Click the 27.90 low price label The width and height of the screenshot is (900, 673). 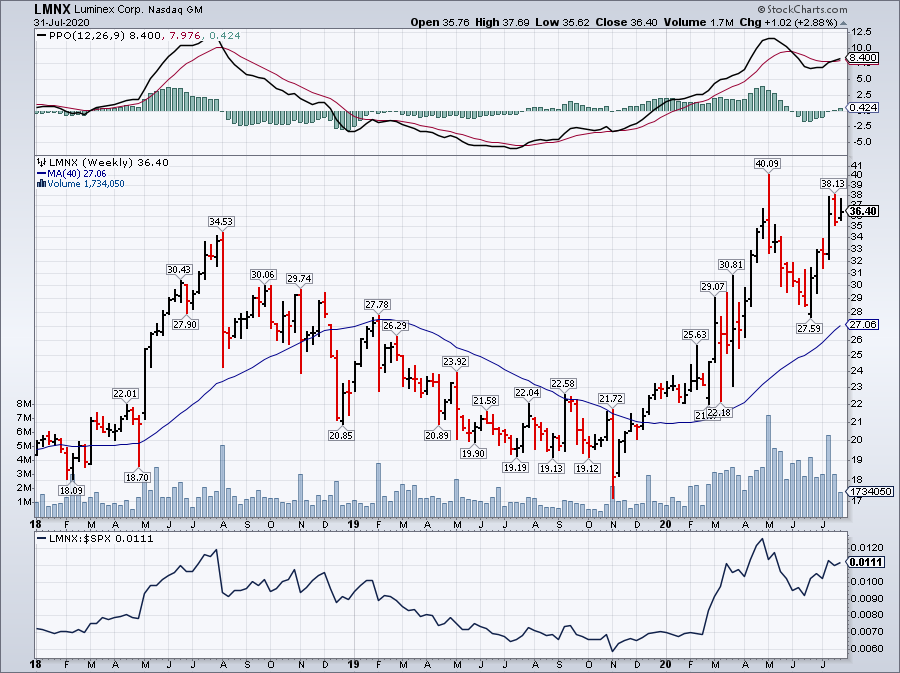pos(185,324)
